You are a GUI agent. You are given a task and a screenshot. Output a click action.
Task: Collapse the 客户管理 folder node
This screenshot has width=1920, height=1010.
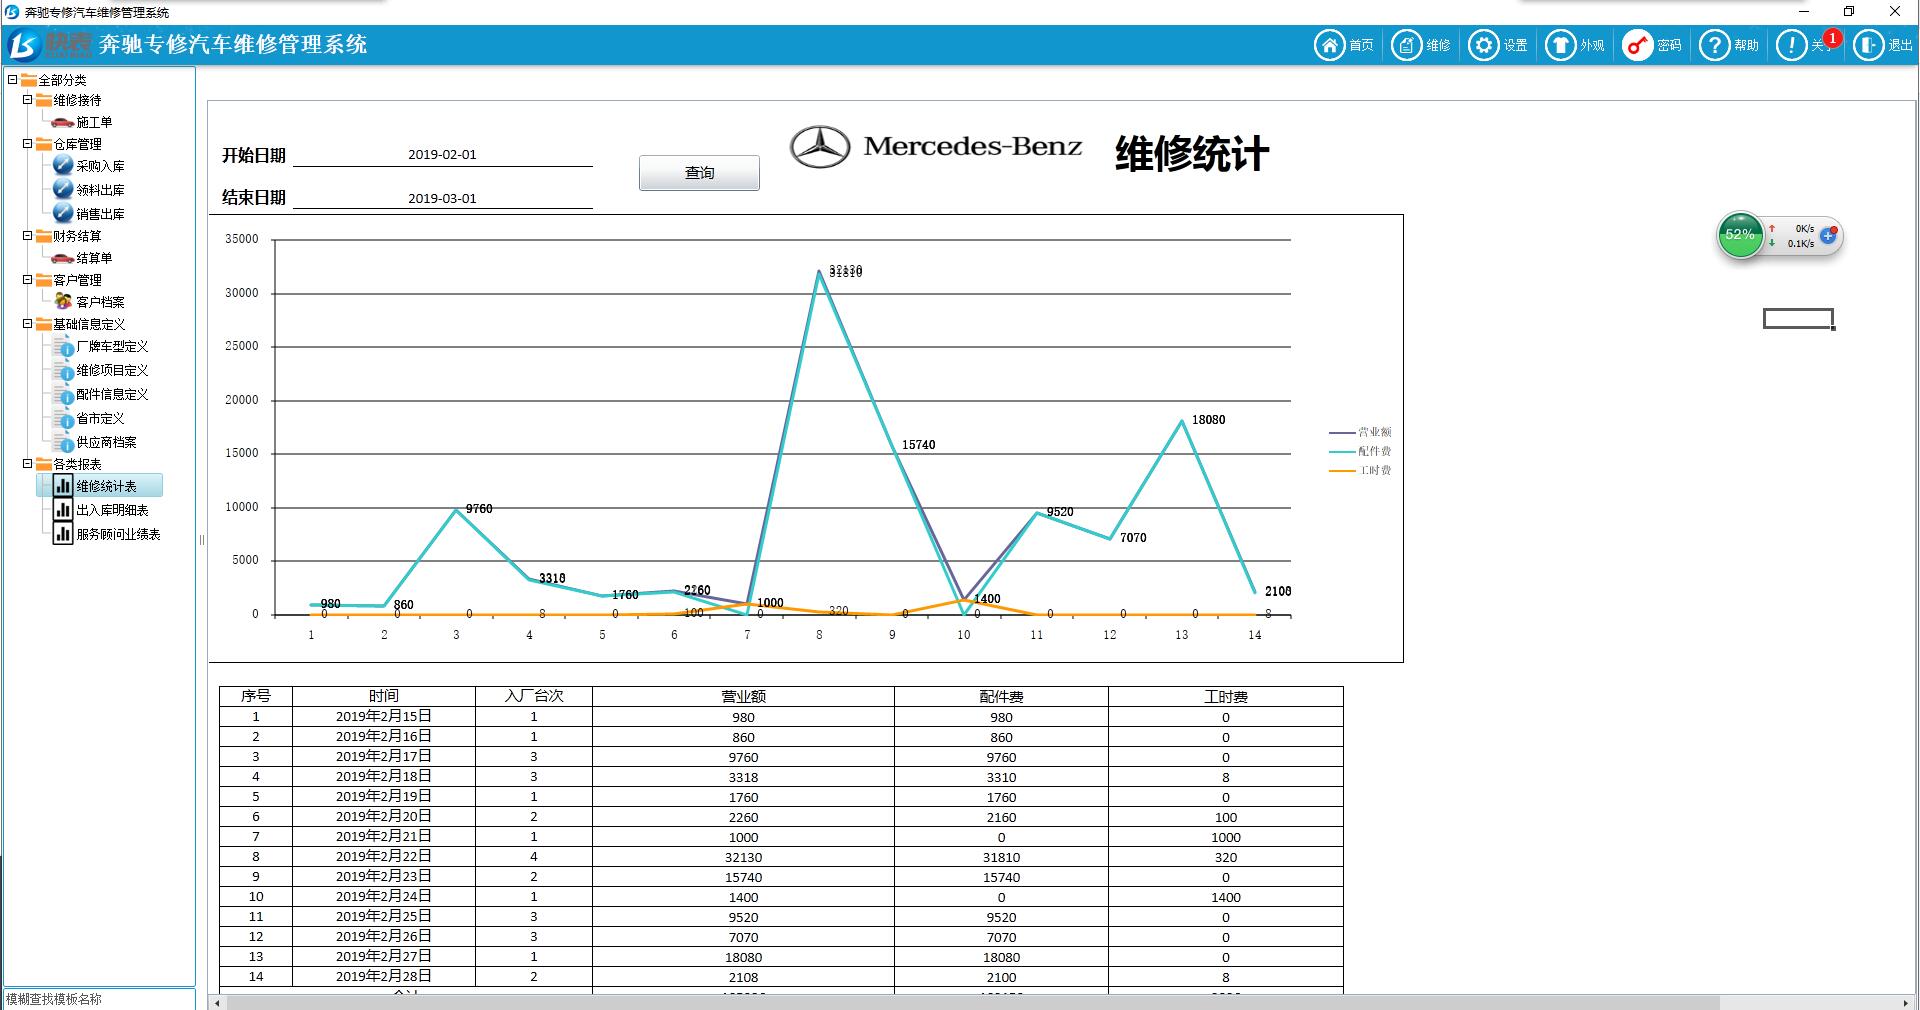point(28,280)
